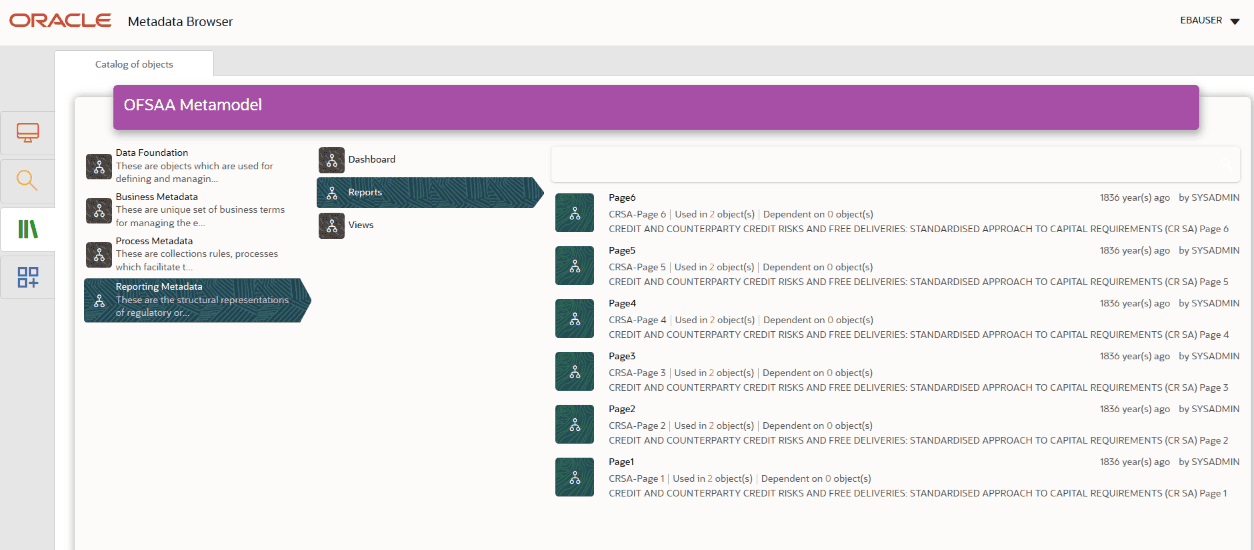Select the Reporting Metadata category
Viewport: 1254px width, 550px height.
[196, 300]
